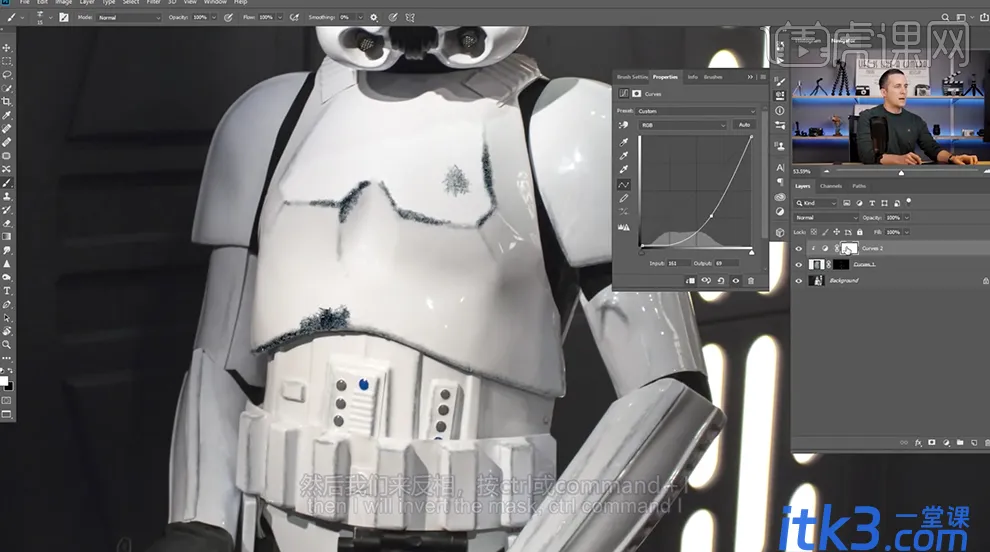Select the black point eyedropper
Viewport: 990px width, 552px height.
(x=624, y=141)
